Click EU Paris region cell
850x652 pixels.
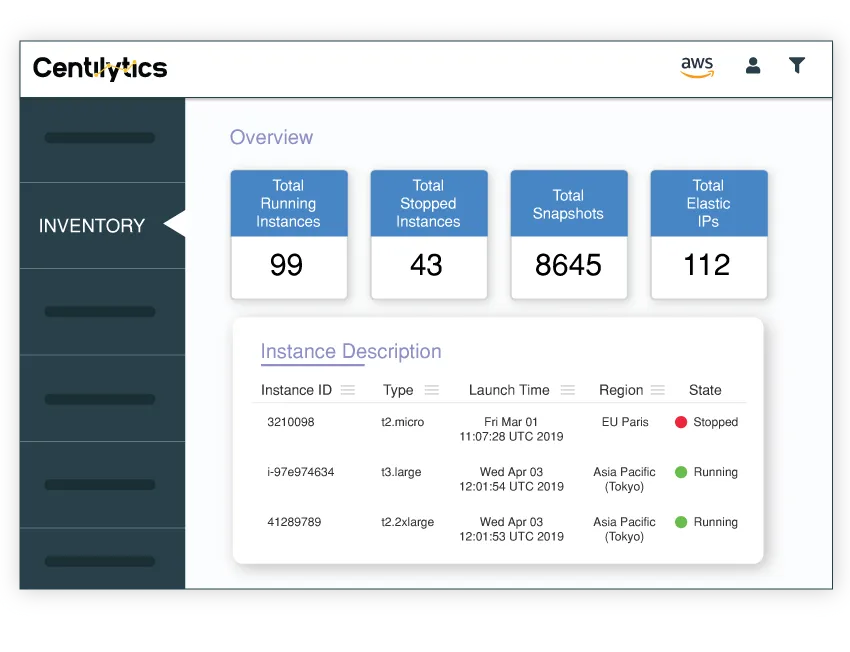click(625, 422)
